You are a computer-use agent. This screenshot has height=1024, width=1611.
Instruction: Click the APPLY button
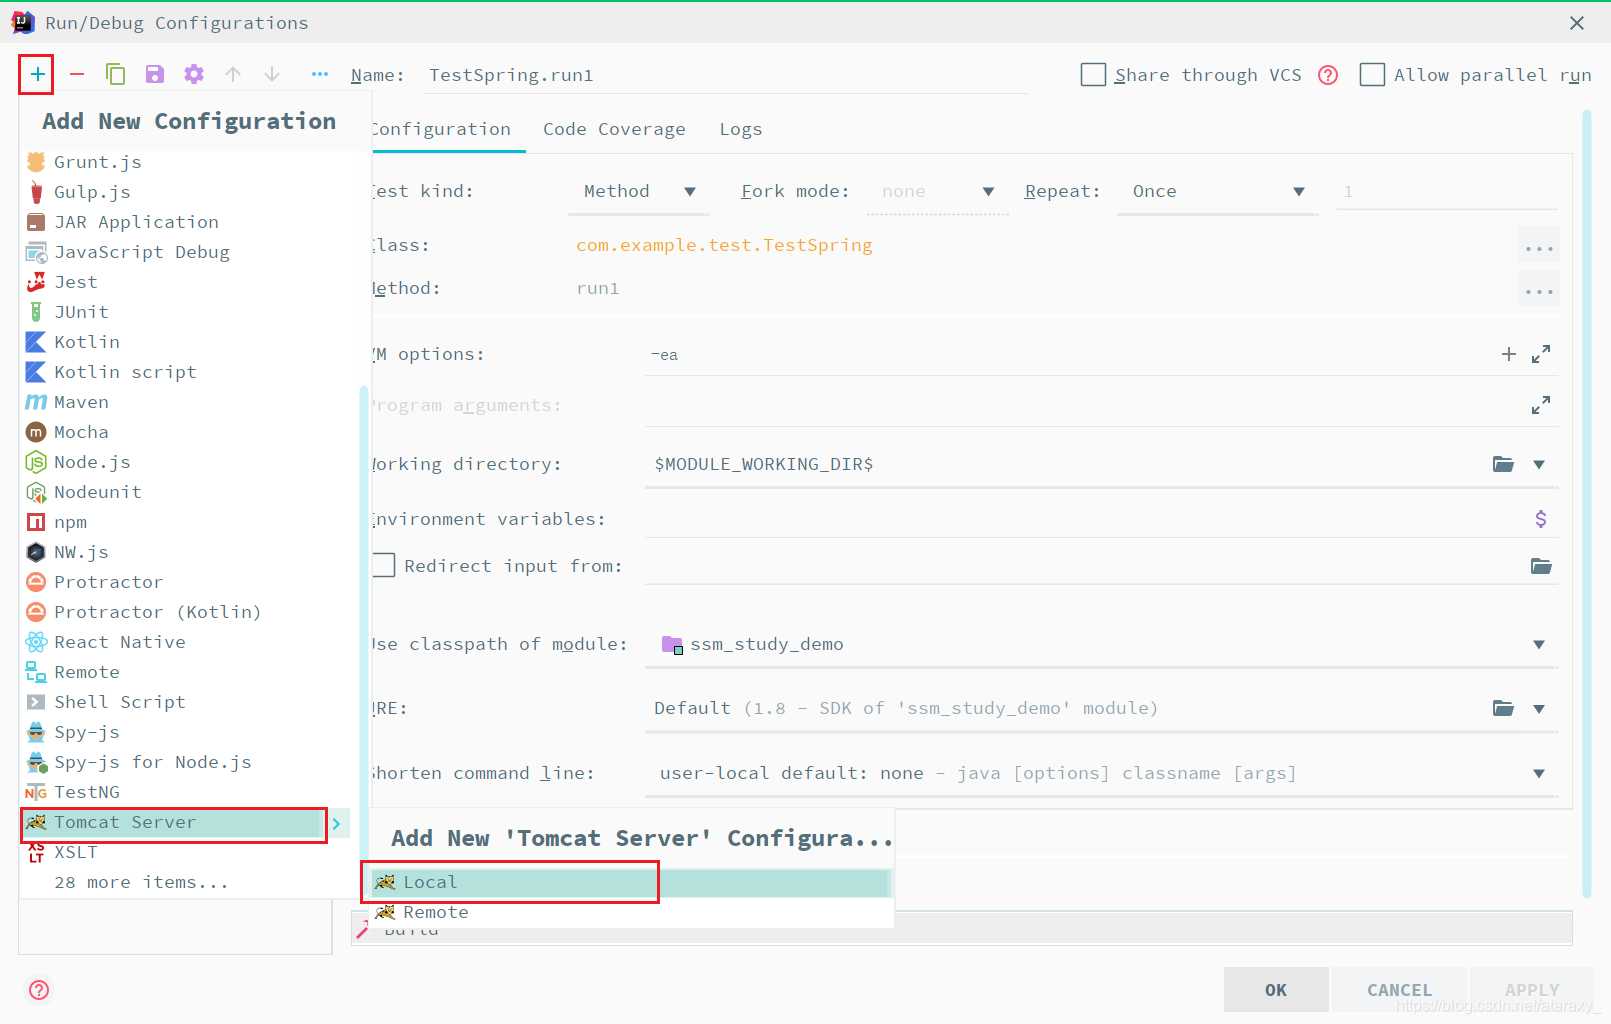[1532, 990]
